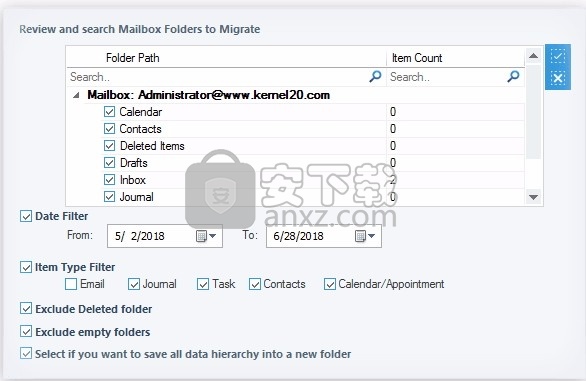Uncheck Exclude Deleted folder option
The height and width of the screenshot is (381, 586).
[26, 309]
